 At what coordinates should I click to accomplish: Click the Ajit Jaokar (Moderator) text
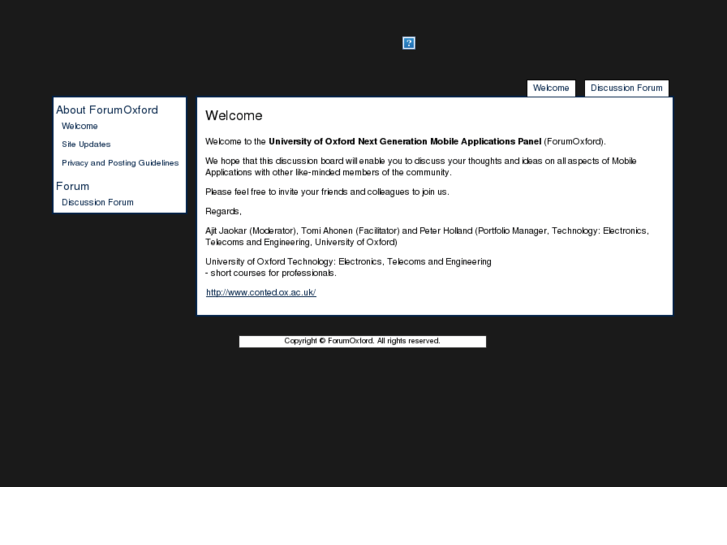pyautogui.click(x=251, y=231)
